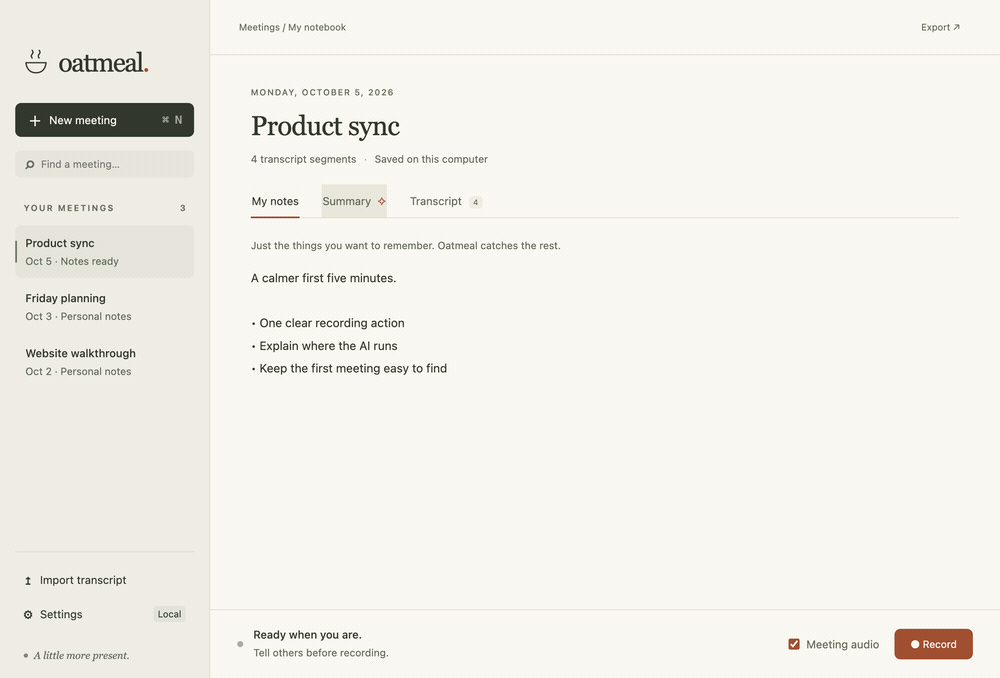Click Export in the top right
1000x678 pixels.
pos(940,27)
